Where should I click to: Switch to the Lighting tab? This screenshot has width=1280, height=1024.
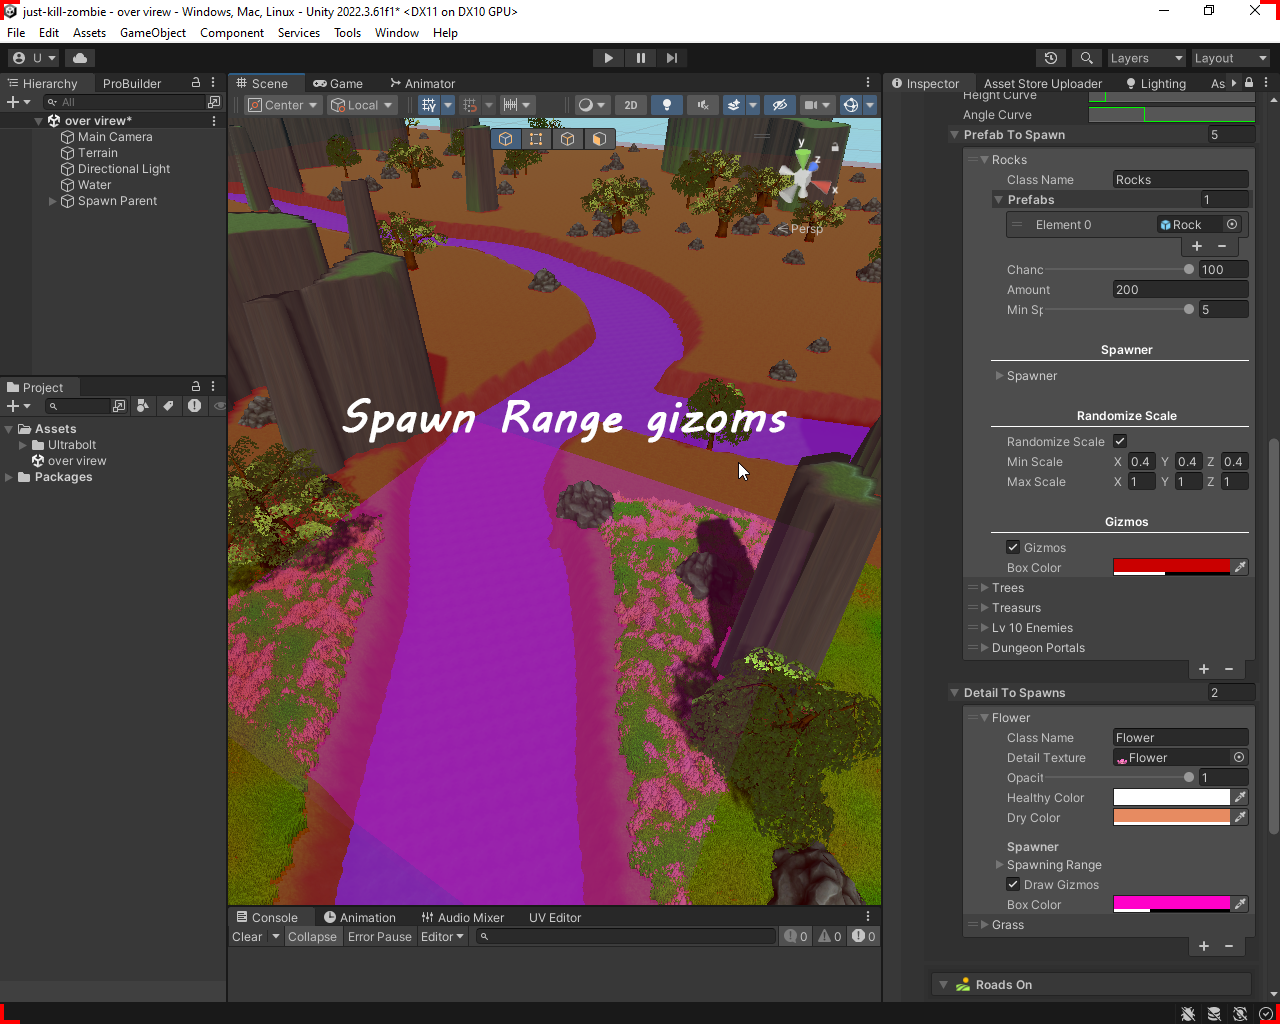click(x=1156, y=84)
